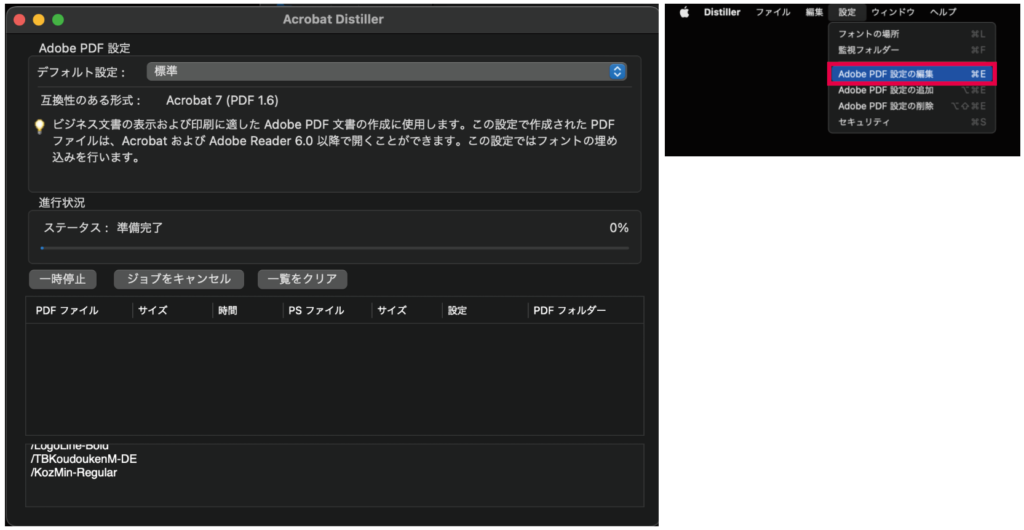
Task: Click the PDF フォルダー column header
Action: 569,310
